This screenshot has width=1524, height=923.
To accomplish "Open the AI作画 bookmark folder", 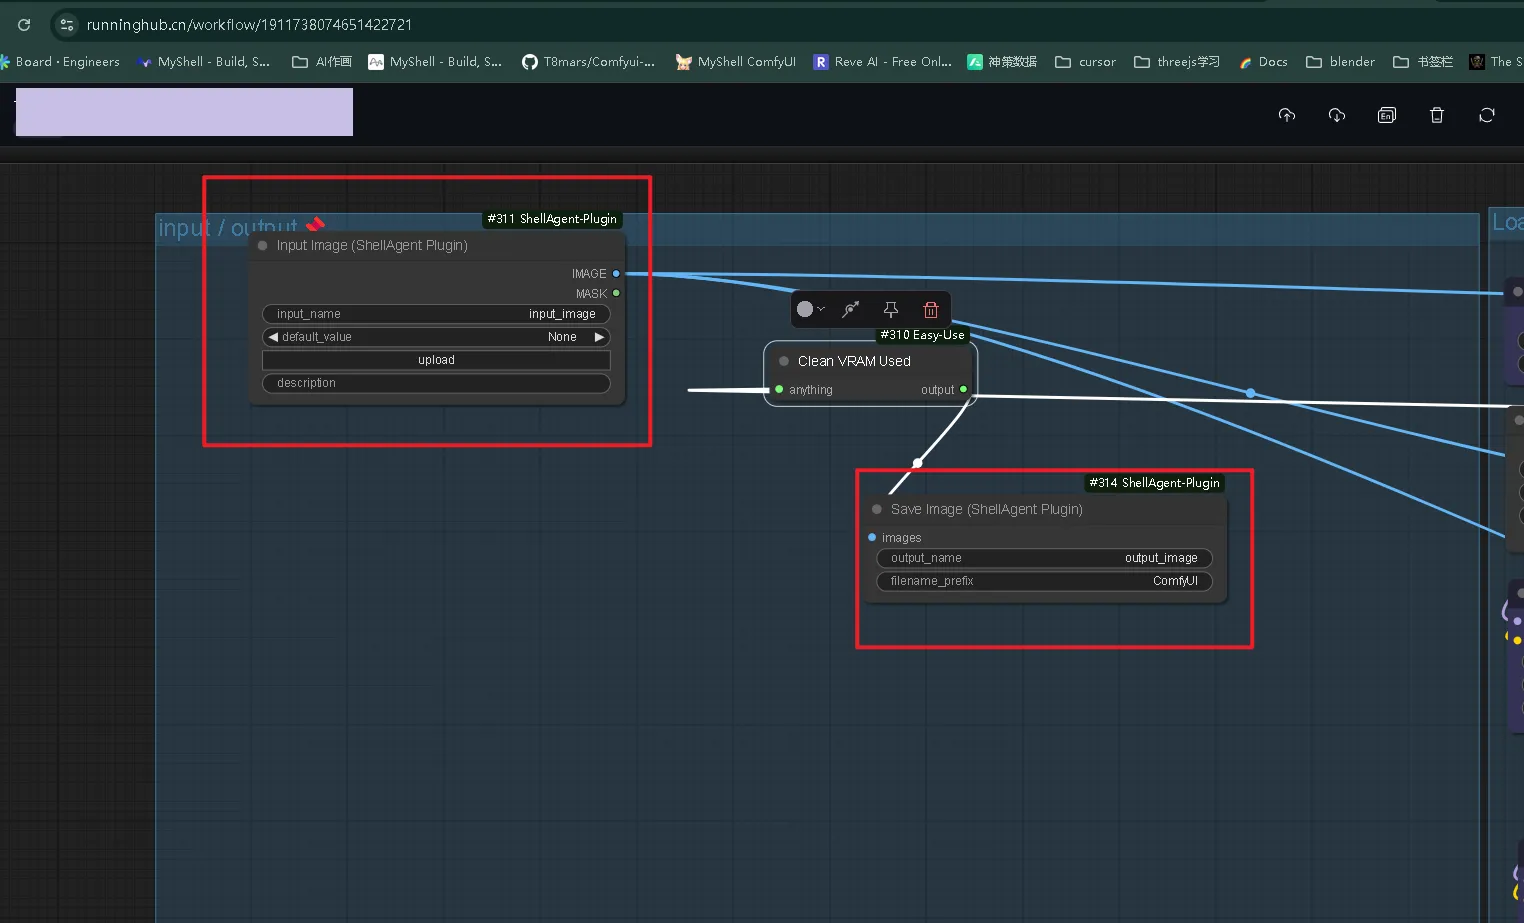I will 322,62.
